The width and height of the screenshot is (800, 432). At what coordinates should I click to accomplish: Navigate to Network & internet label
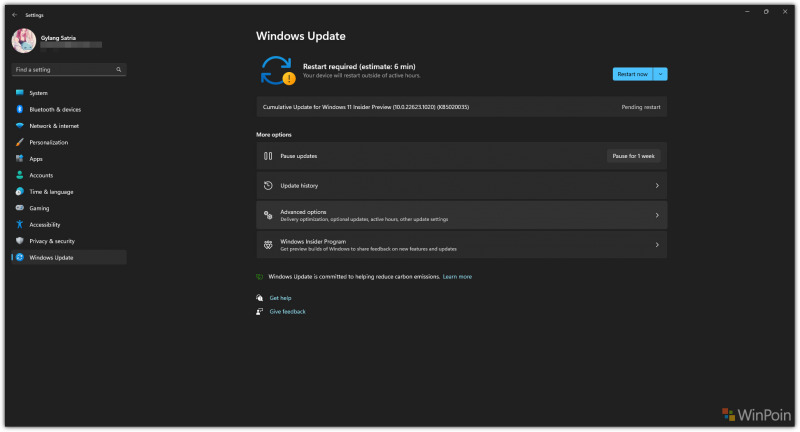[54, 125]
